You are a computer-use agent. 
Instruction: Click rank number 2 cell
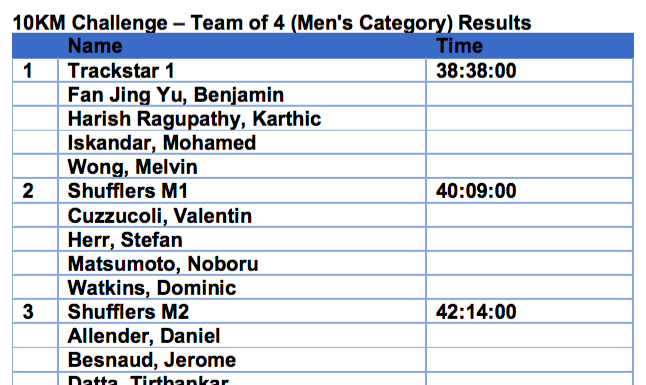[35, 191]
